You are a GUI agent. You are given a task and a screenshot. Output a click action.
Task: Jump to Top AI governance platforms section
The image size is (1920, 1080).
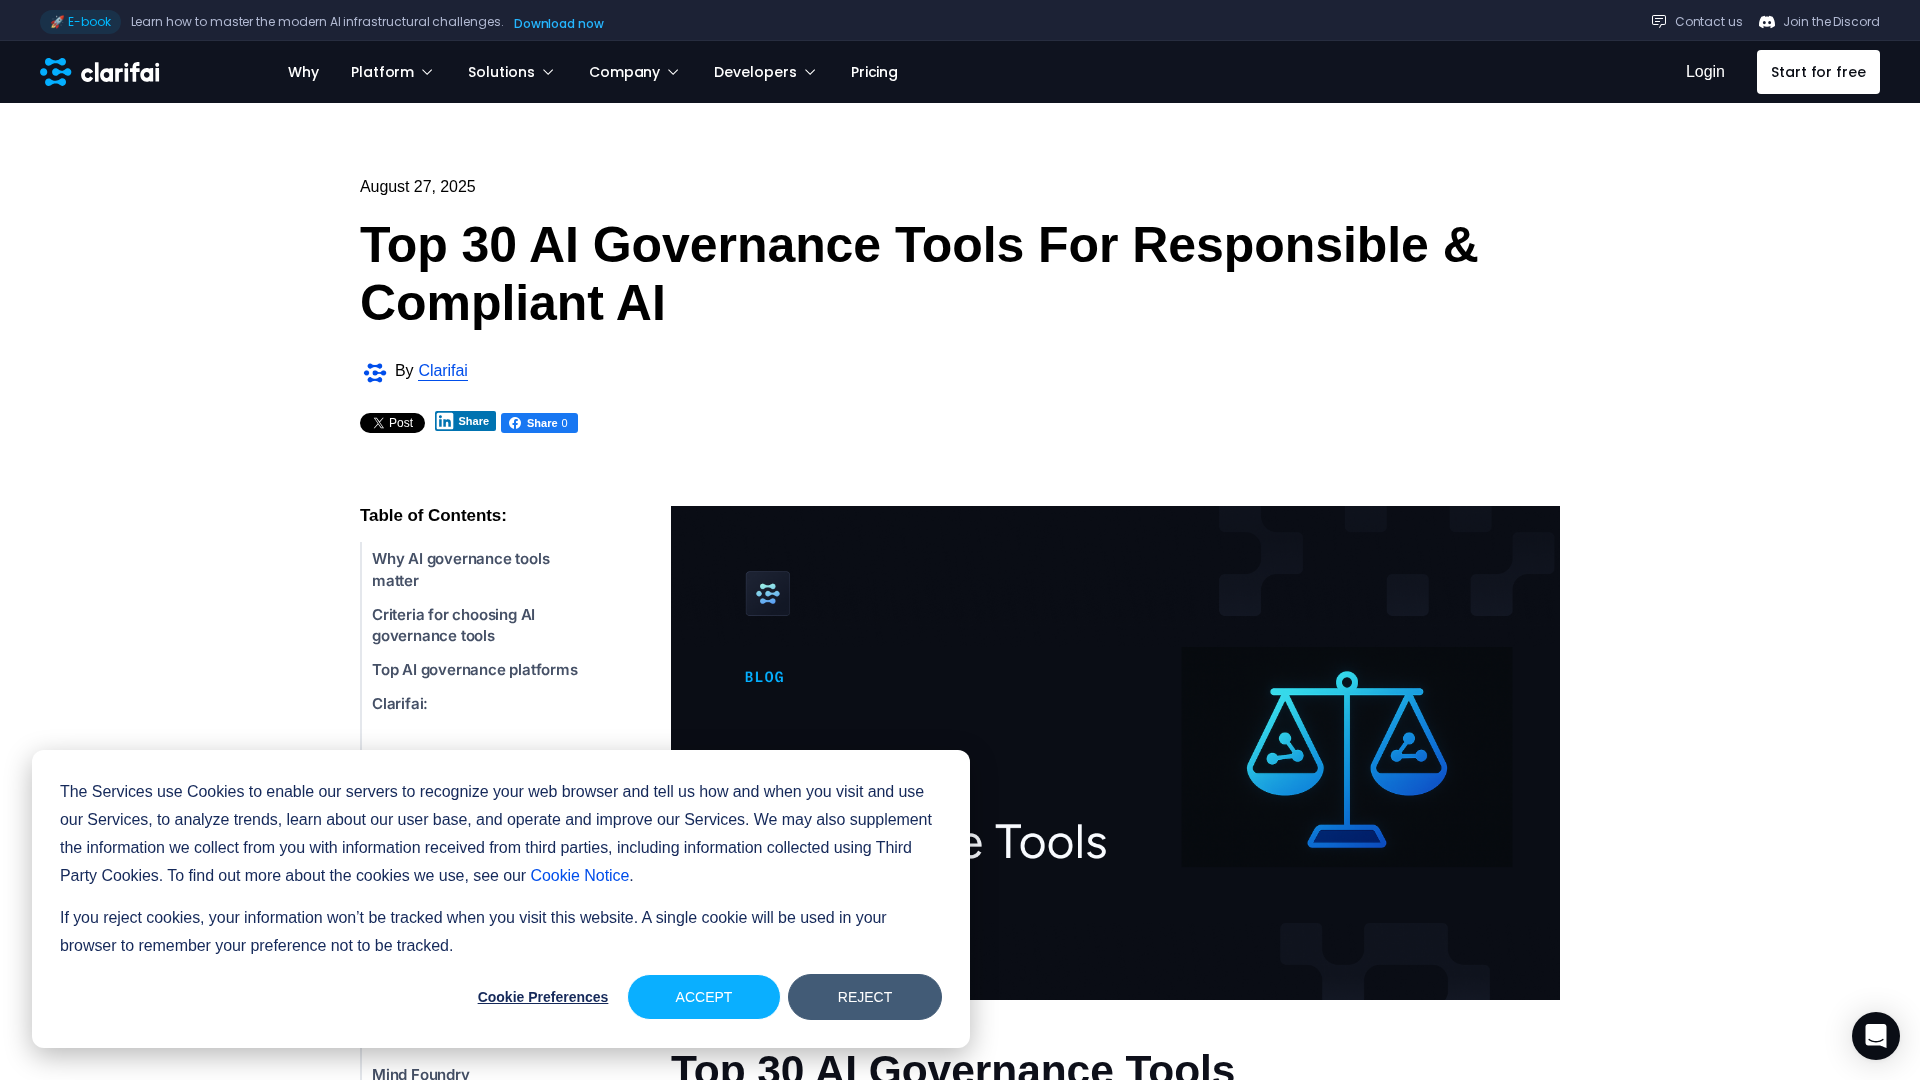474,670
